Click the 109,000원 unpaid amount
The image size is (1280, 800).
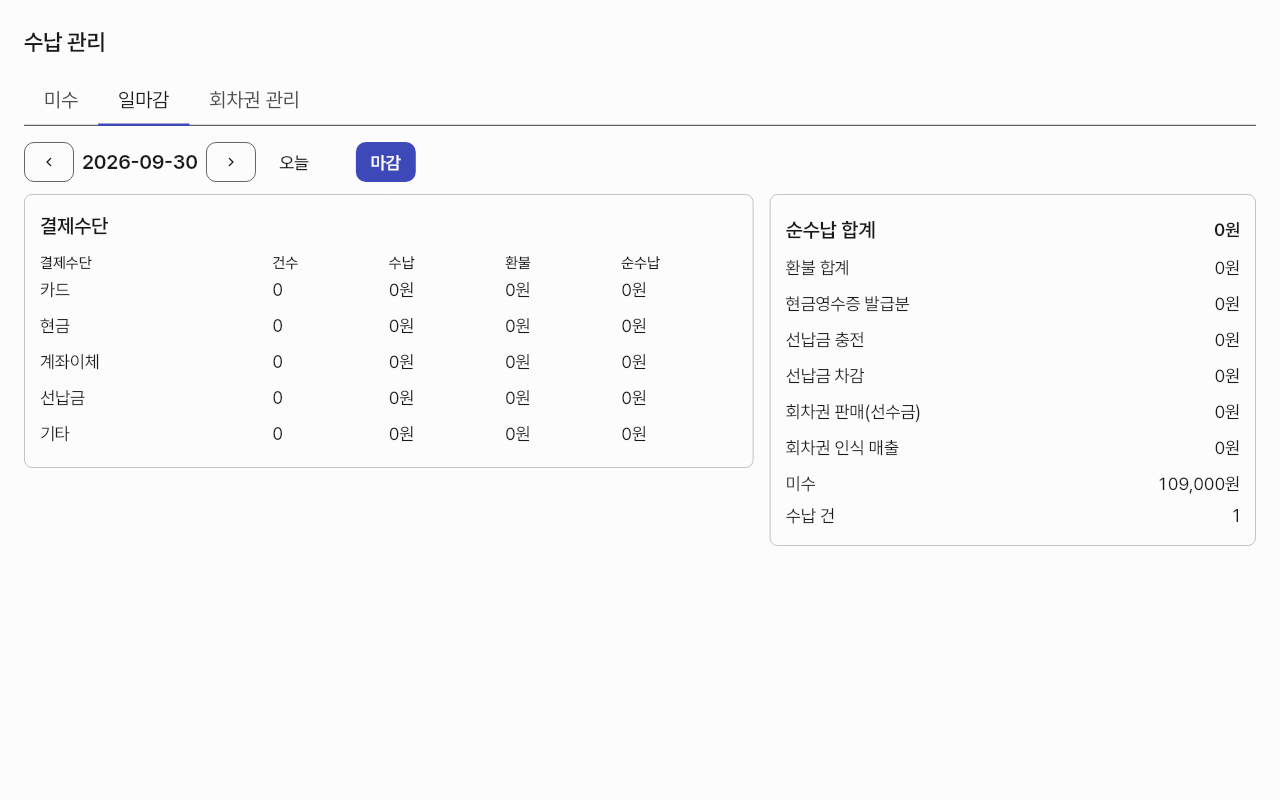[1199, 484]
